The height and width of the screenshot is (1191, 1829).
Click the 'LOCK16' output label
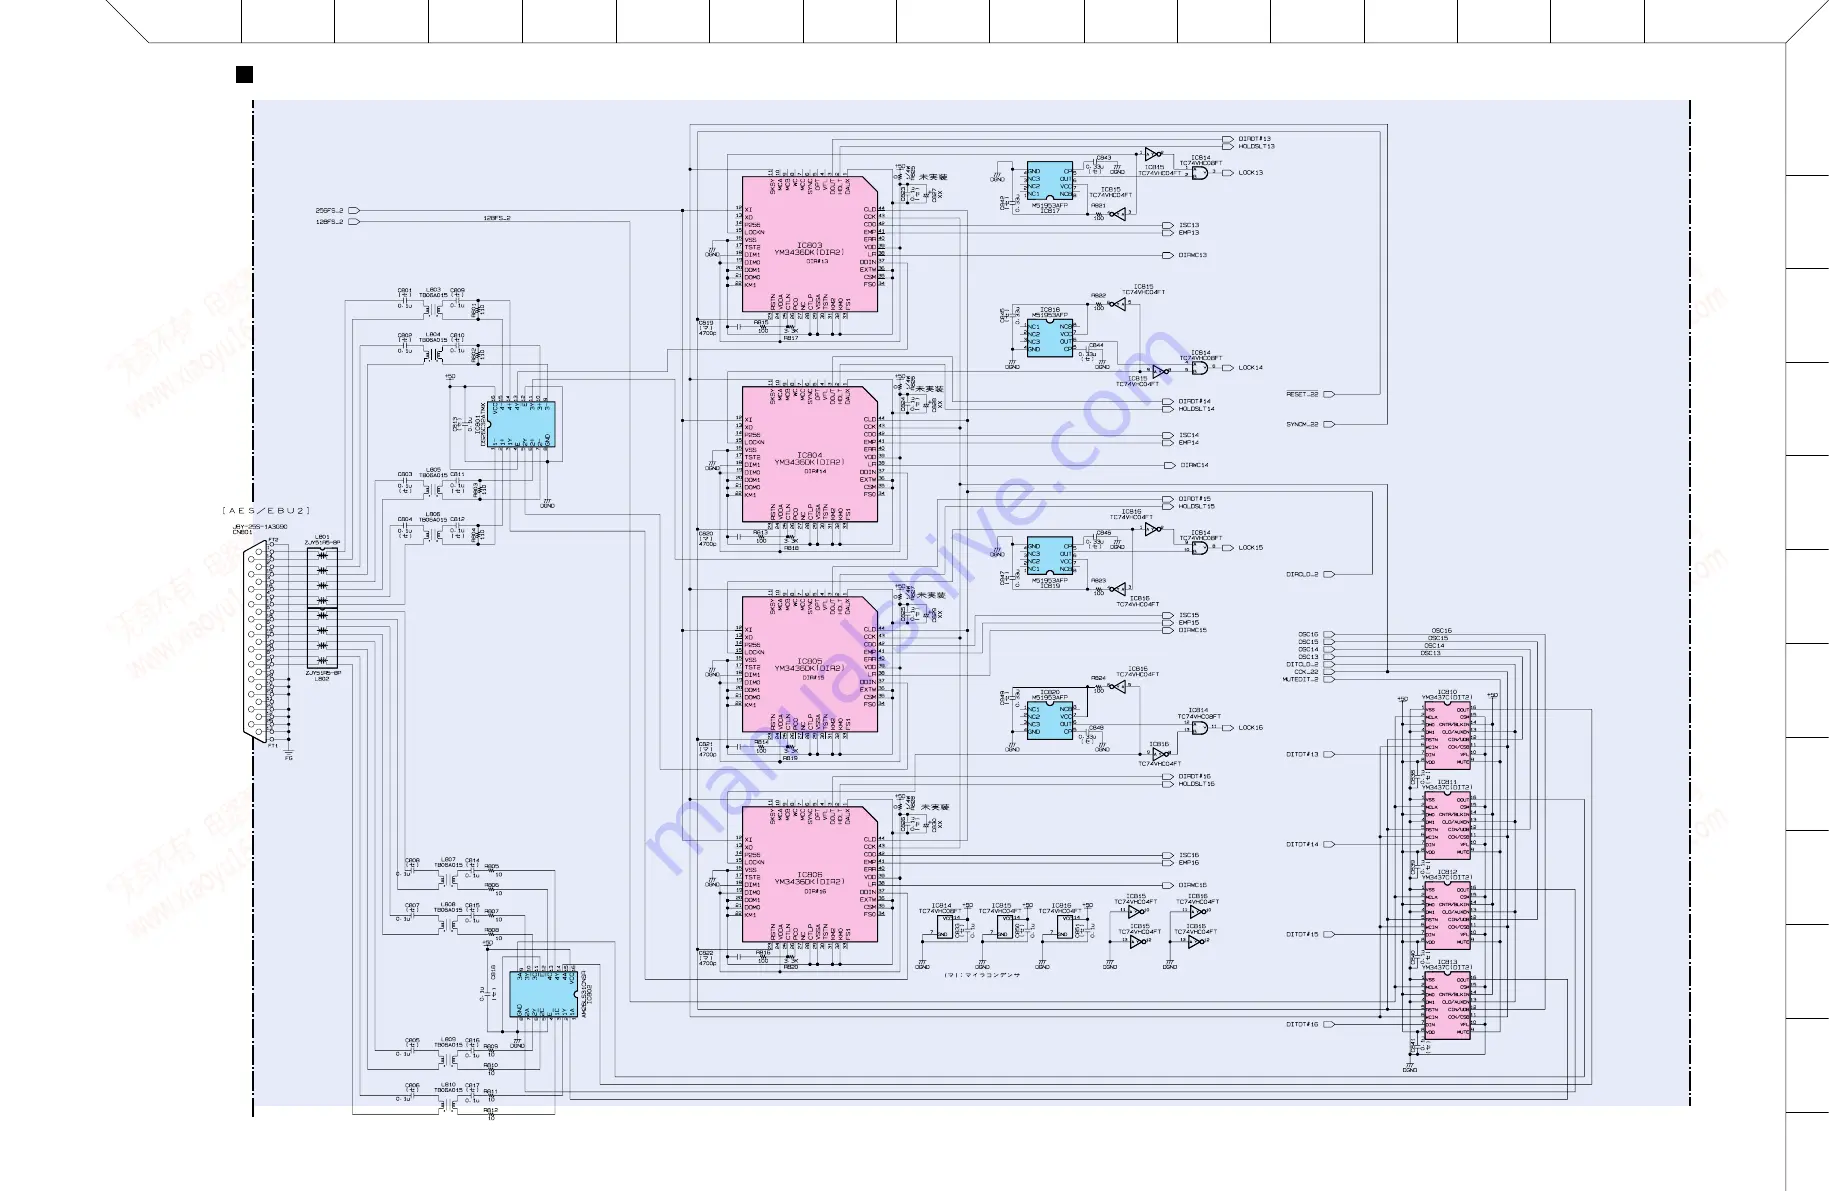[x=1251, y=728]
